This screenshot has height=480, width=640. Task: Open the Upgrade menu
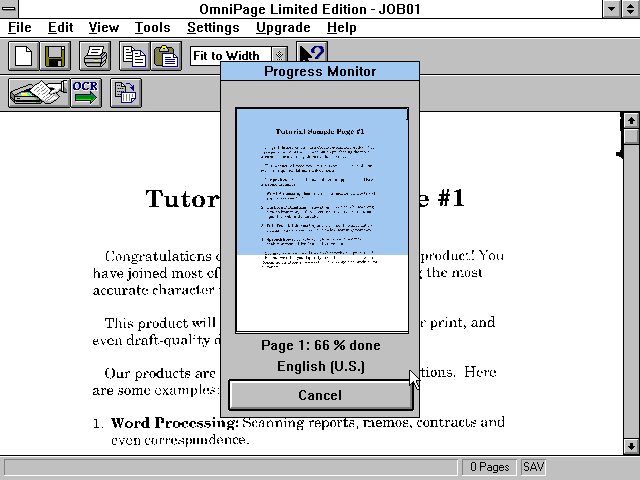coord(283,27)
